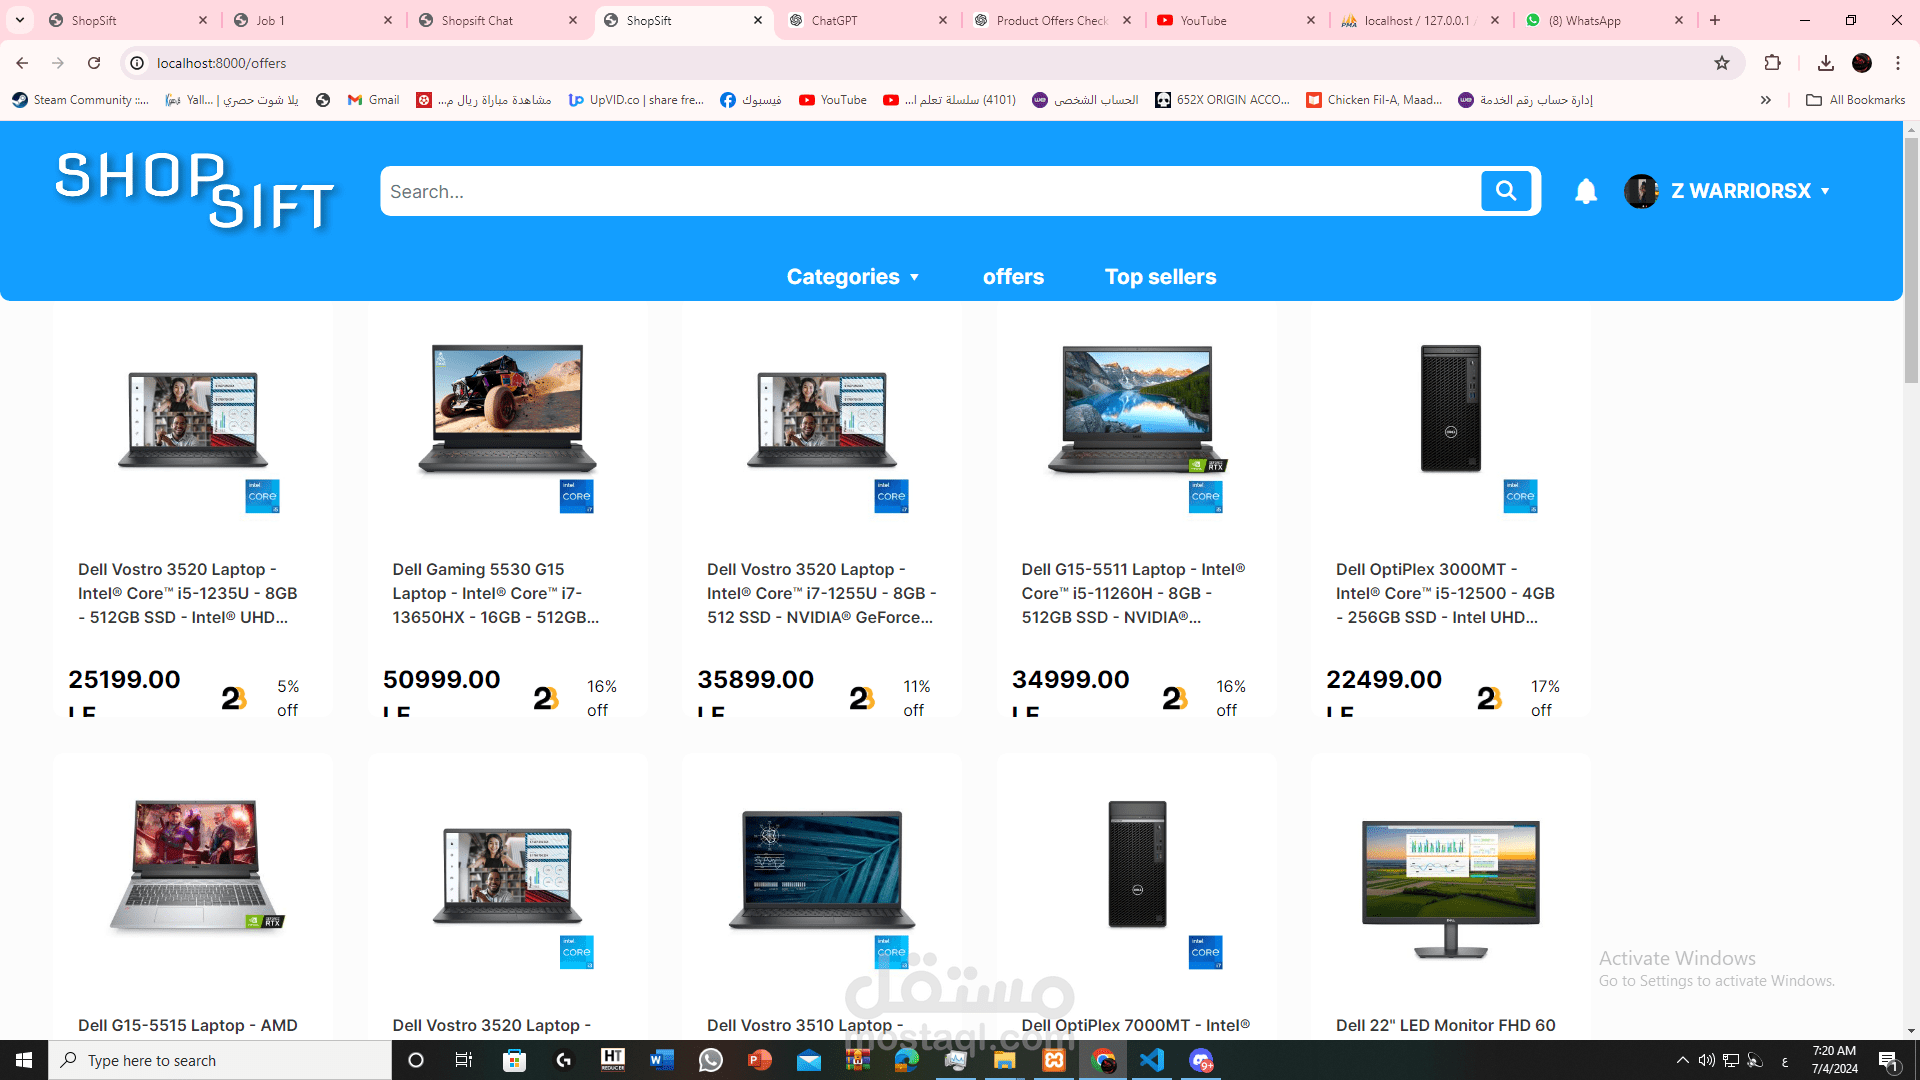This screenshot has height=1080, width=1920.
Task: Open Windows notification center icon
Action: tap(1889, 1060)
